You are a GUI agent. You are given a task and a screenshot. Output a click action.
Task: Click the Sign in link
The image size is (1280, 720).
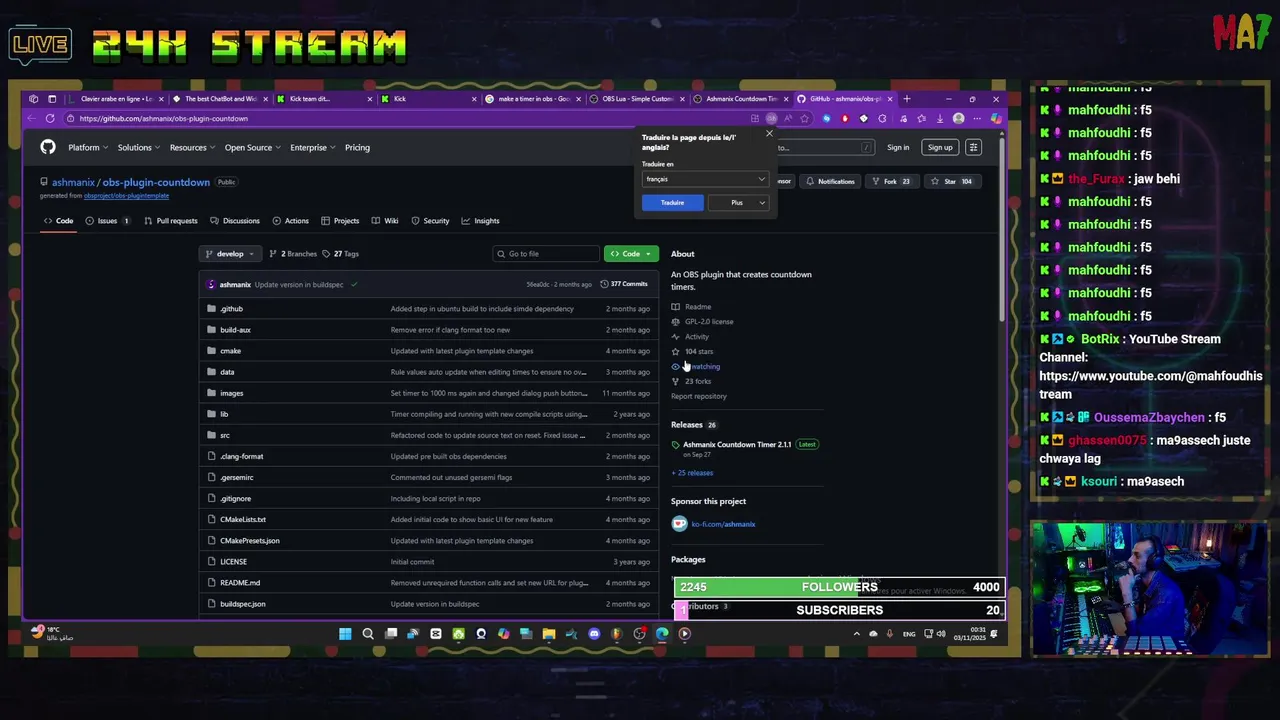[898, 147]
